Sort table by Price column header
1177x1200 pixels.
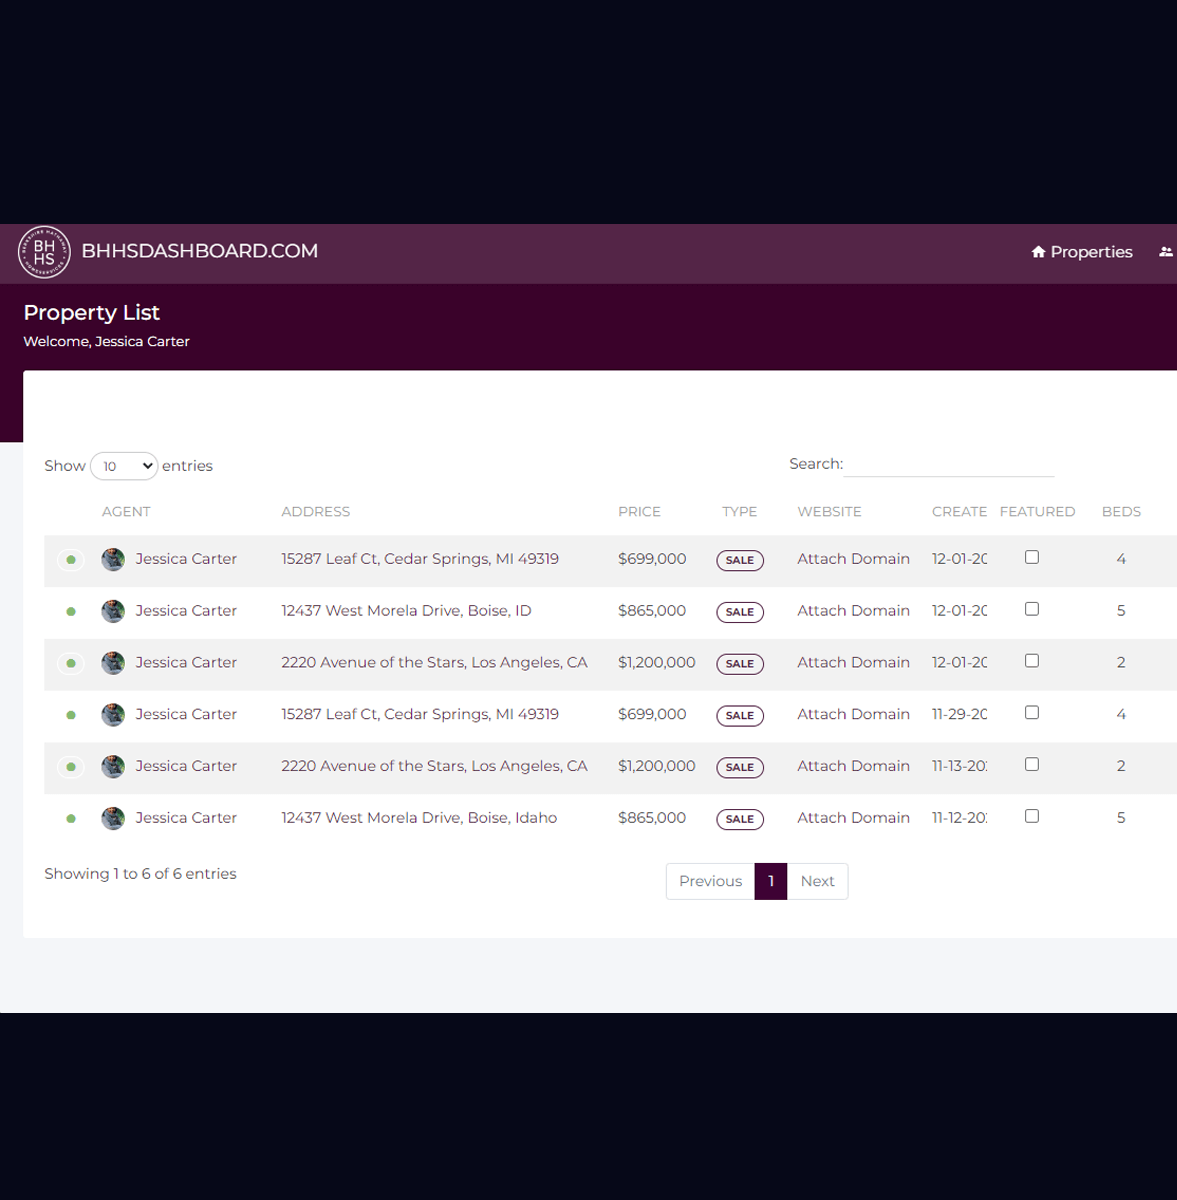639,512
